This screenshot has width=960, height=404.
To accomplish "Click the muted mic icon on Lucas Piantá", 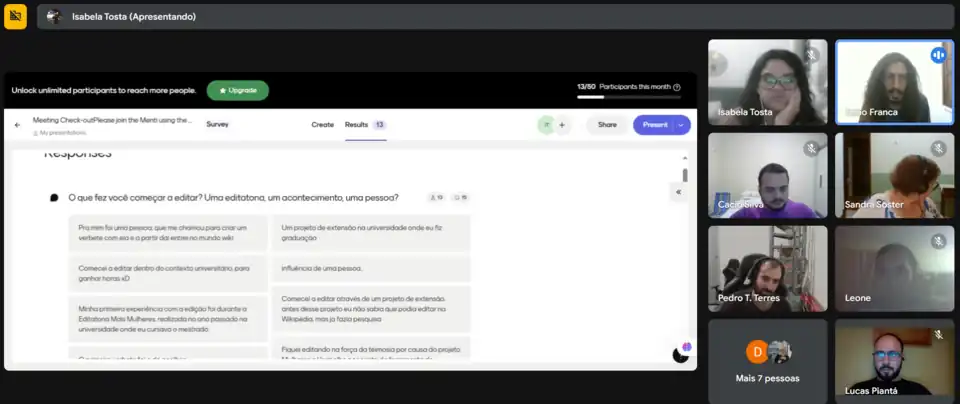I will tap(938, 335).
